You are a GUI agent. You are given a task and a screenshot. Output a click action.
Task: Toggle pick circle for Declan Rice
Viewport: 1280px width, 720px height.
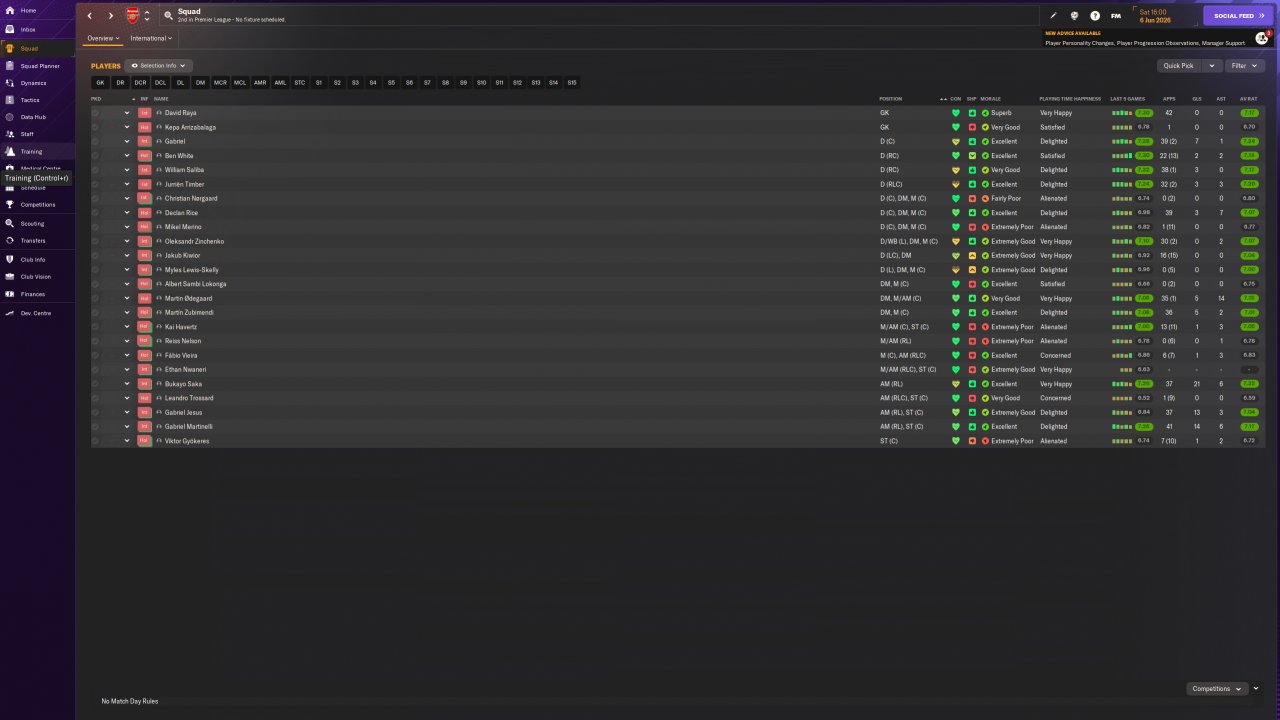coord(96,213)
